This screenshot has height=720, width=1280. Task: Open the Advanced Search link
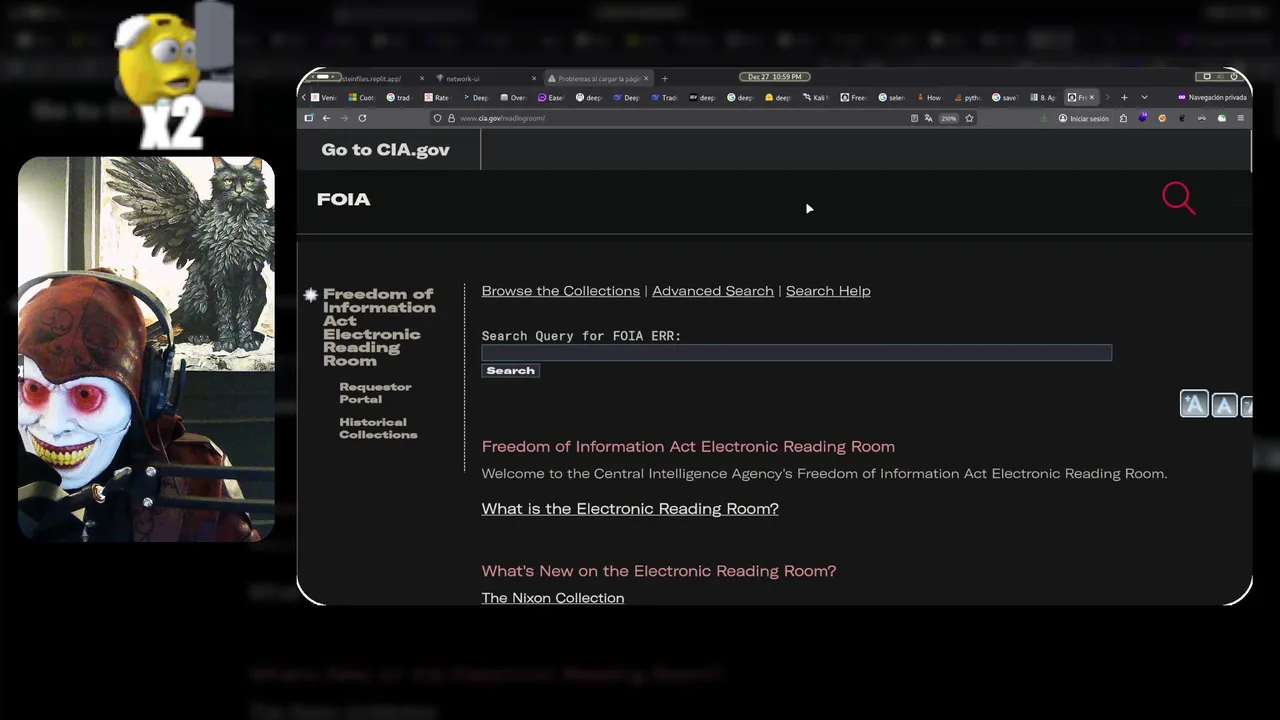tap(712, 291)
